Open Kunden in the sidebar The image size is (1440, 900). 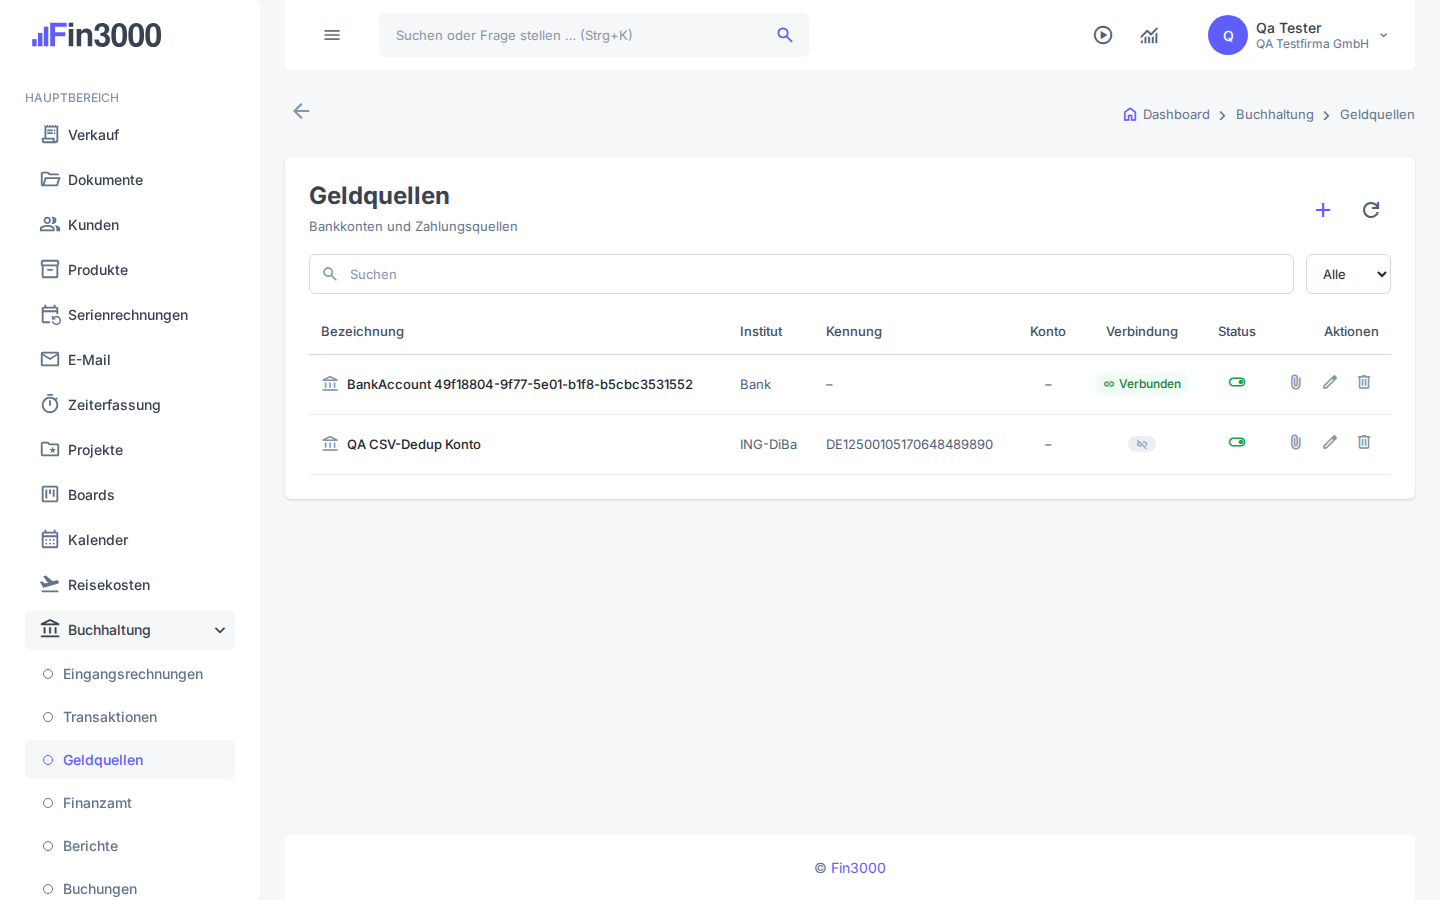[130, 225]
